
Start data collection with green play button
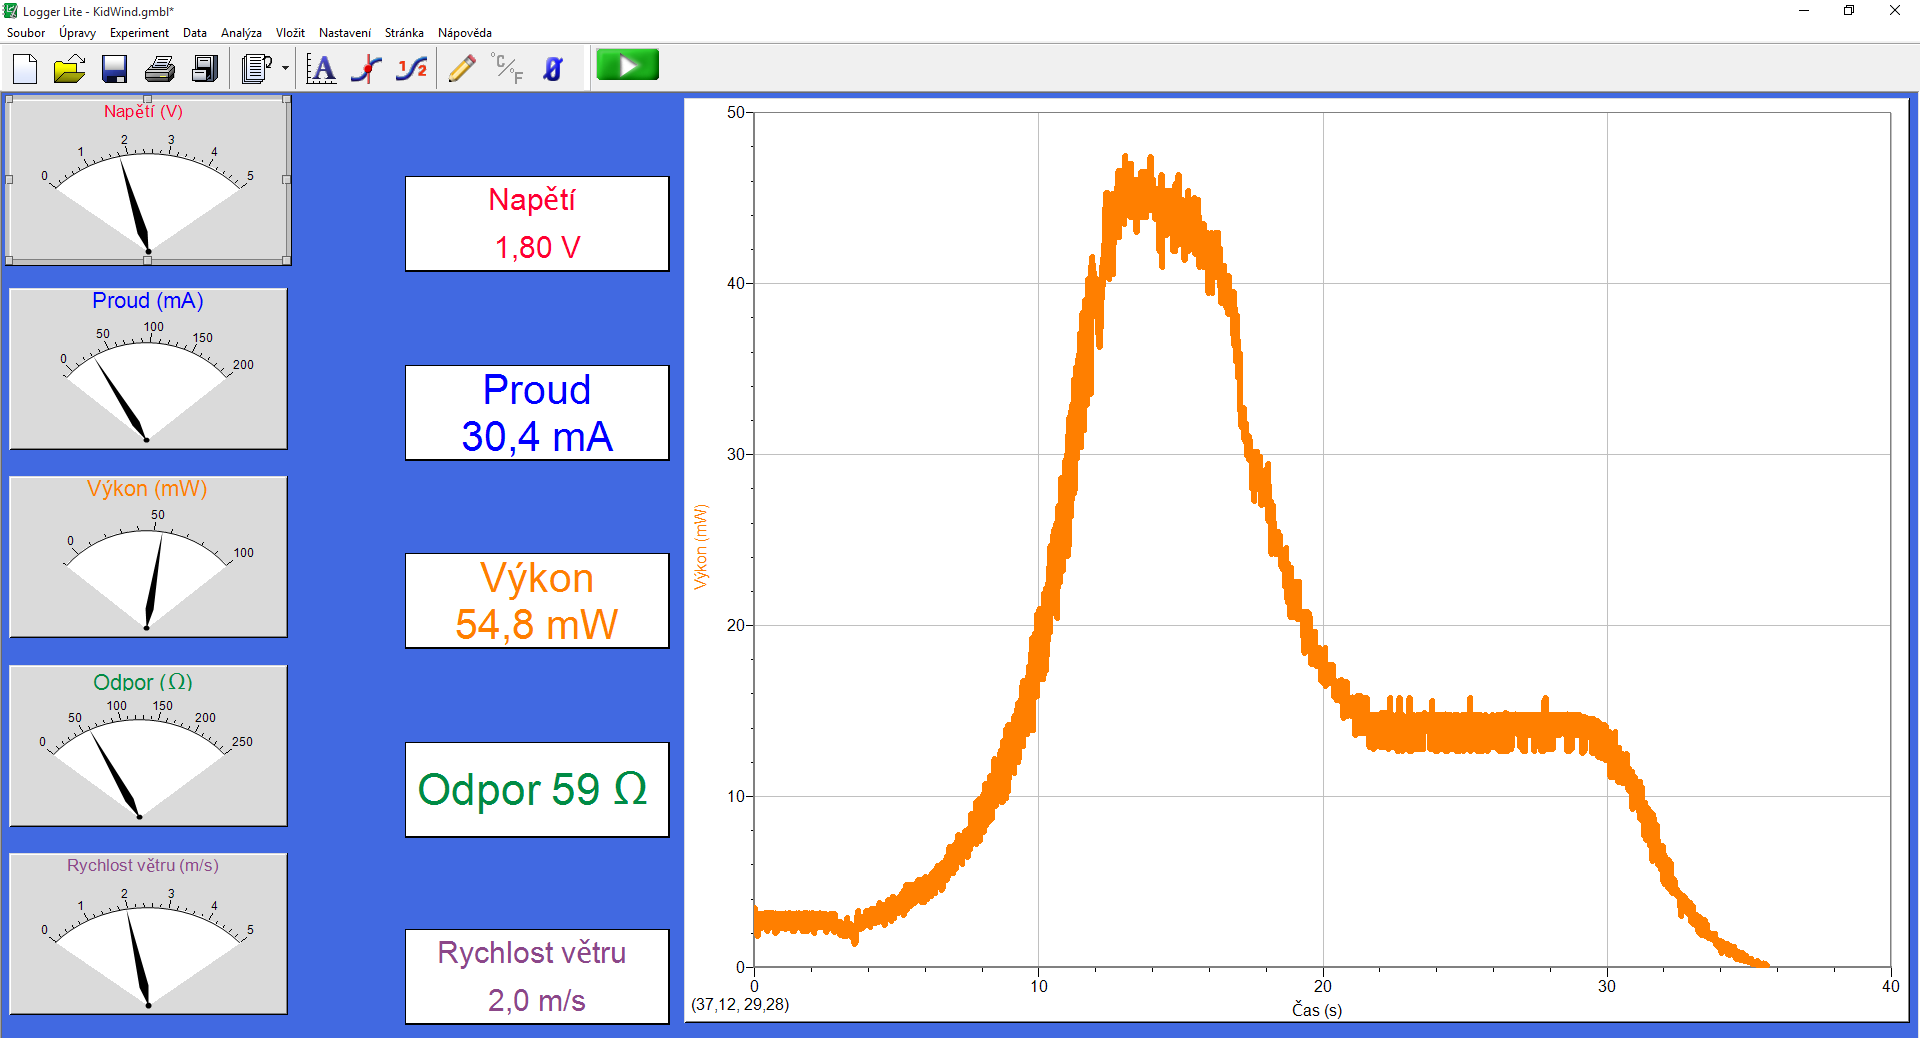627,65
